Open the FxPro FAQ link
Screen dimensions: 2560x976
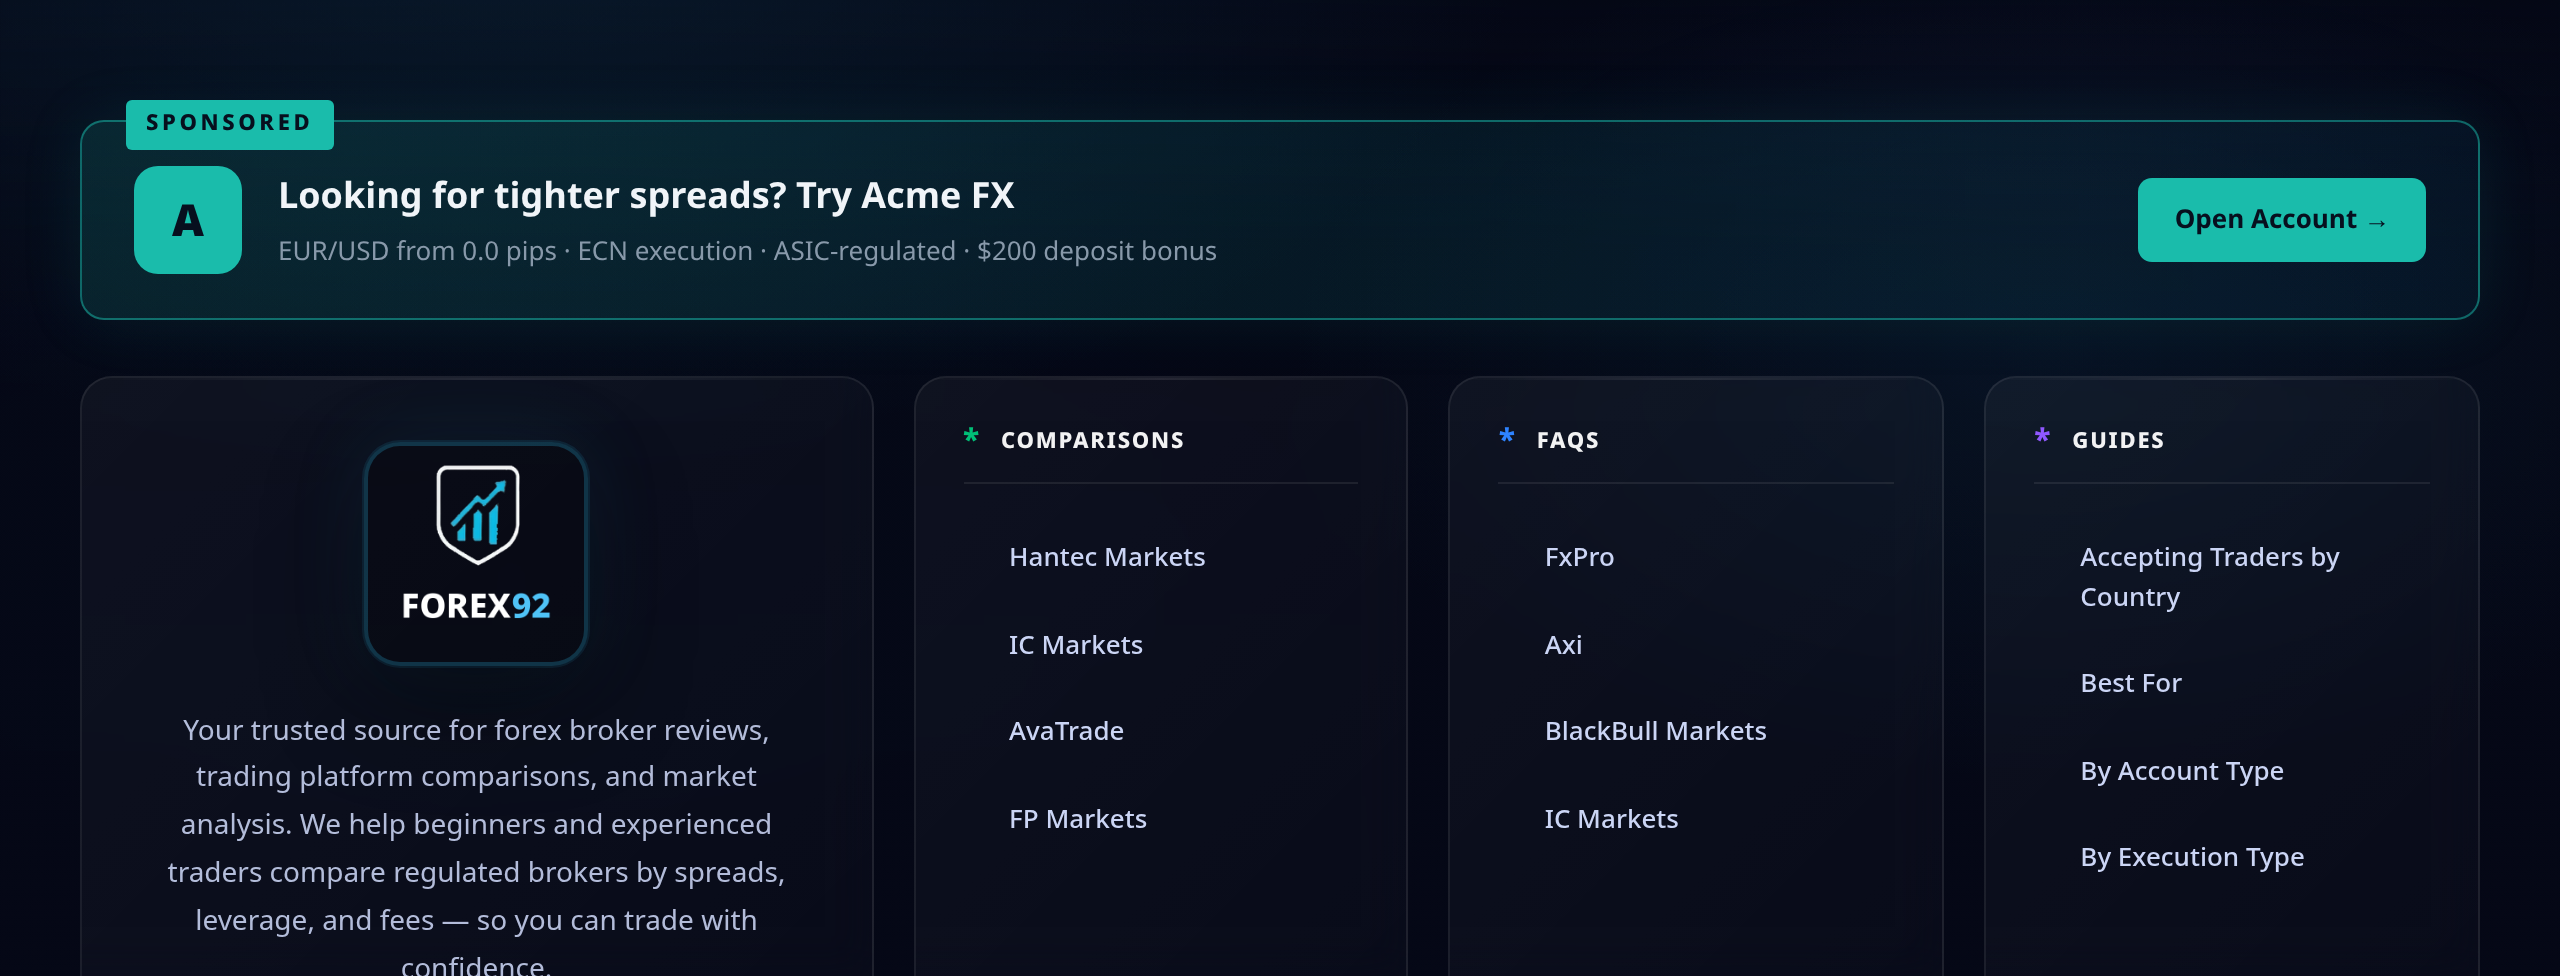(x=1579, y=557)
